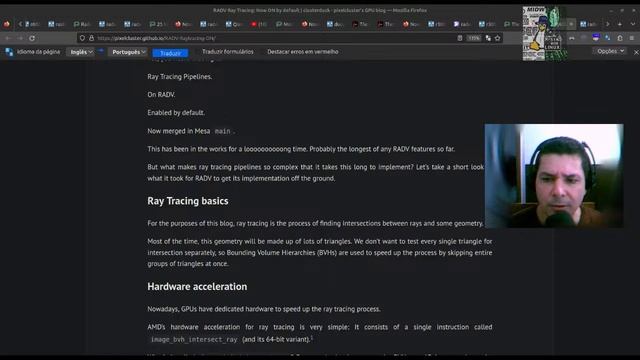This screenshot has height=360, width=640.
Task: Click the Enabled by default line
Action: click(176, 113)
